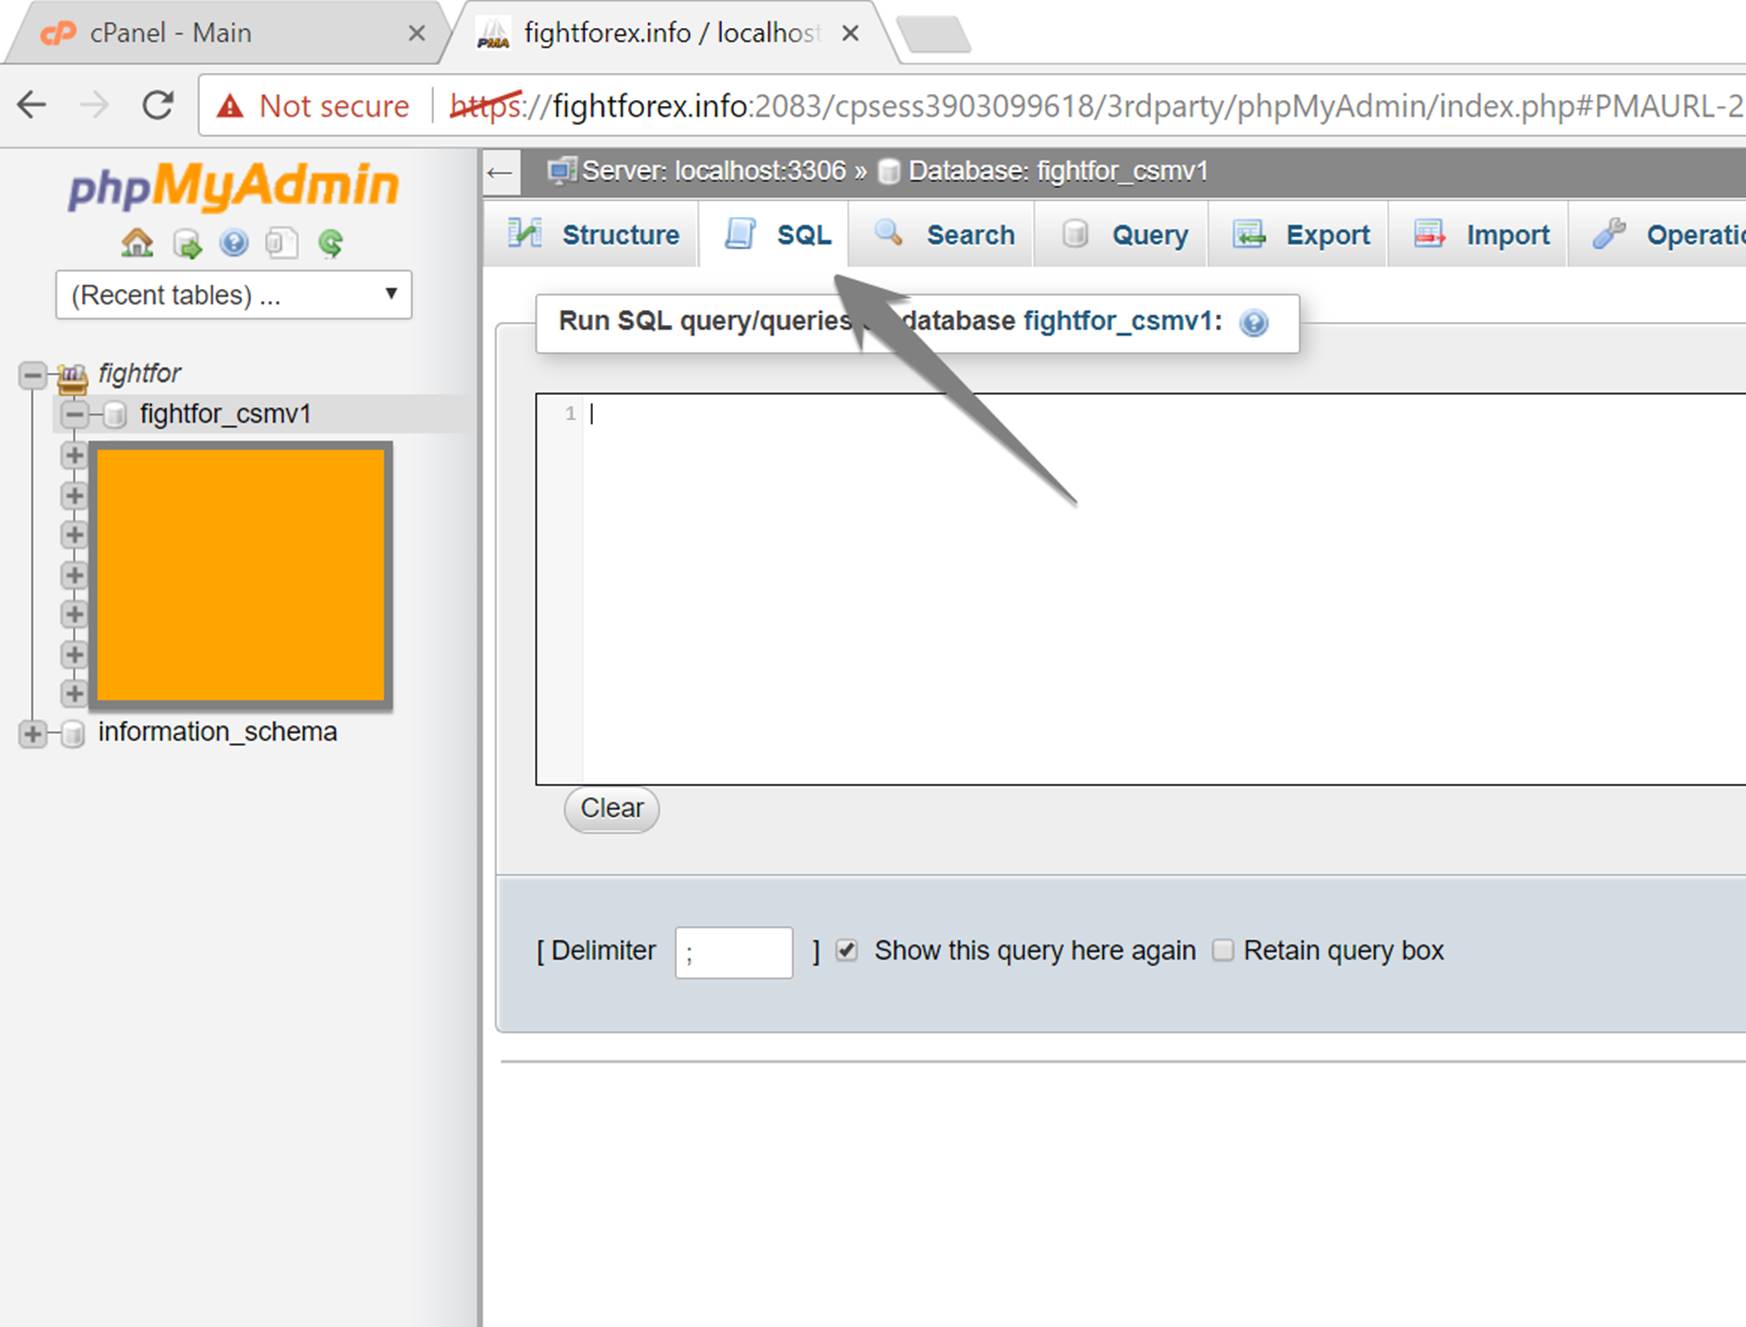Click the Not secure warning icon
The width and height of the screenshot is (1746, 1327).
click(x=230, y=106)
